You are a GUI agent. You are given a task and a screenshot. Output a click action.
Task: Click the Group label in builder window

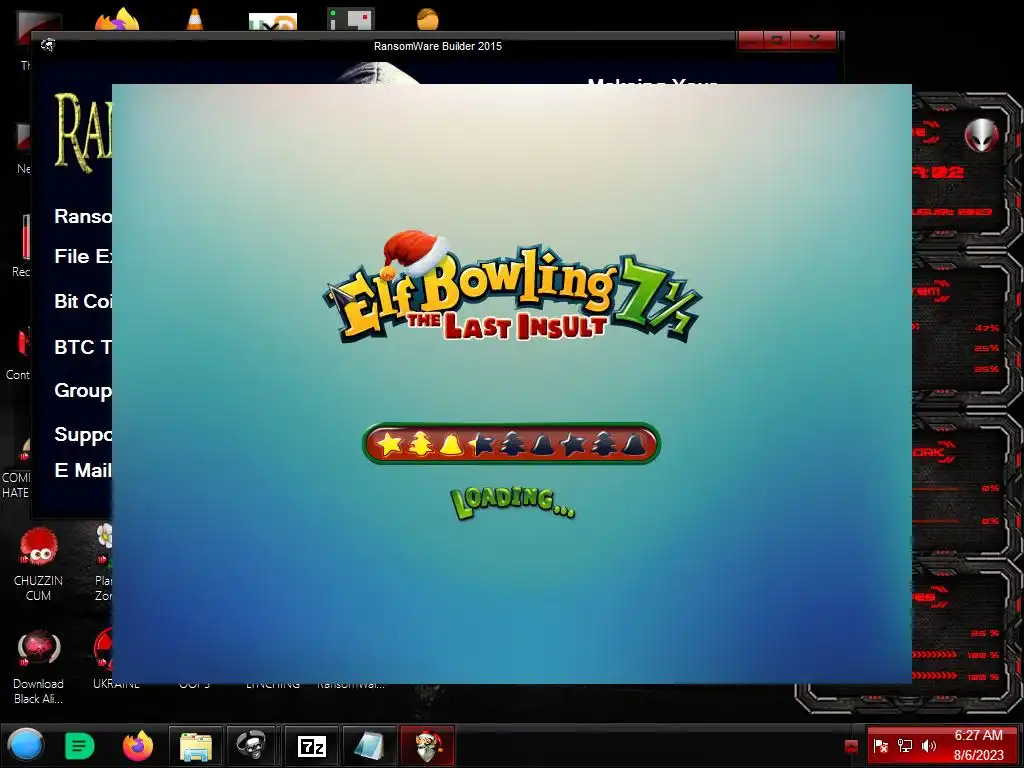coord(83,391)
